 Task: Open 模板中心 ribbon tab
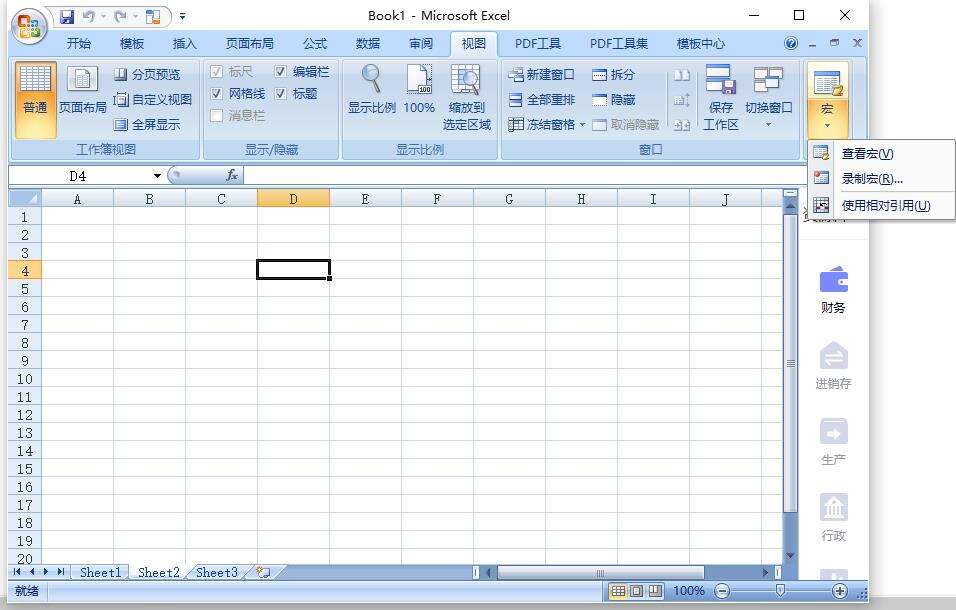coord(701,43)
